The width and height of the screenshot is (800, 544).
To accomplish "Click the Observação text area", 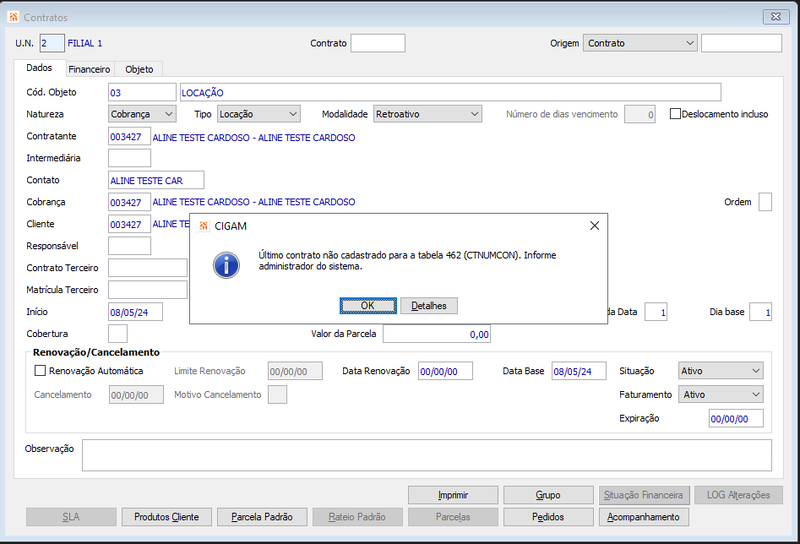I will (427, 455).
